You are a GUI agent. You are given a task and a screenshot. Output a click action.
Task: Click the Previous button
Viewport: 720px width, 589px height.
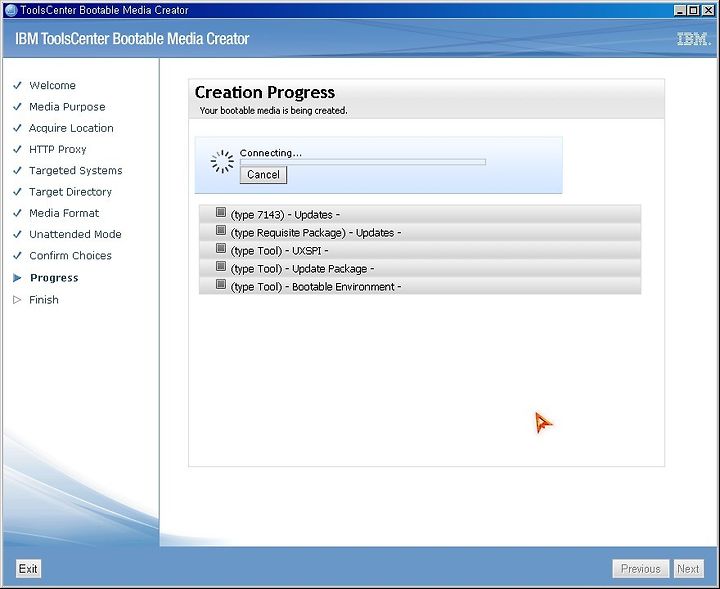tap(641, 569)
